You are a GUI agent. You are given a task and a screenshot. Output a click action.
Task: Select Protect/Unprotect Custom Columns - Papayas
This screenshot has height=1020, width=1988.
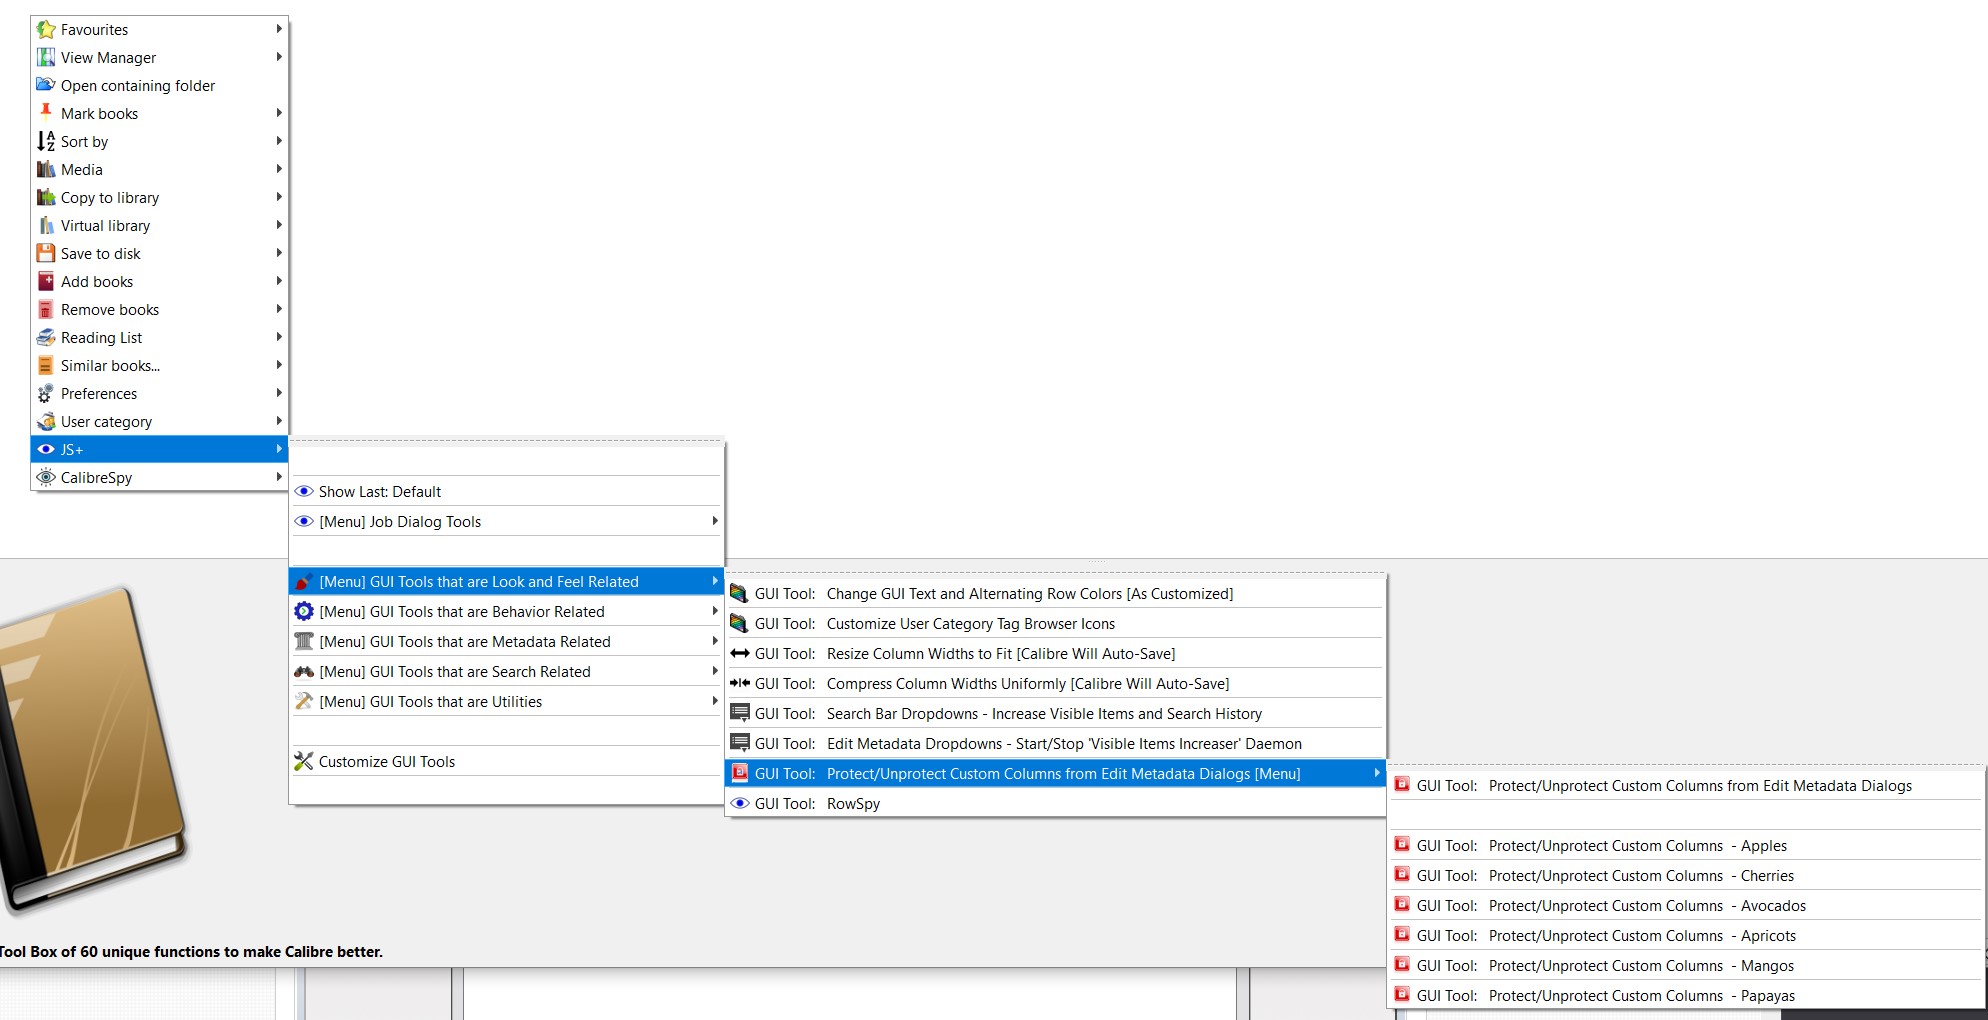(1686, 996)
